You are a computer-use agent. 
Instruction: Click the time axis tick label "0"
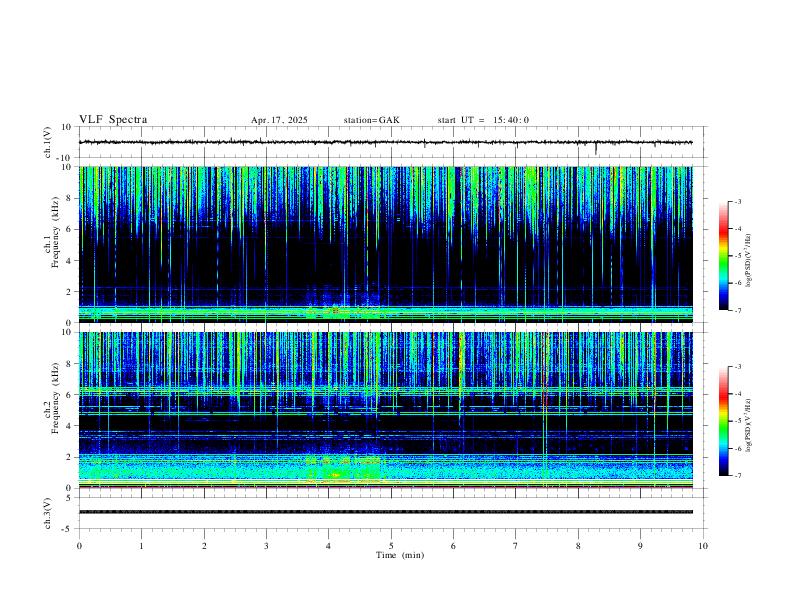[x=79, y=546]
